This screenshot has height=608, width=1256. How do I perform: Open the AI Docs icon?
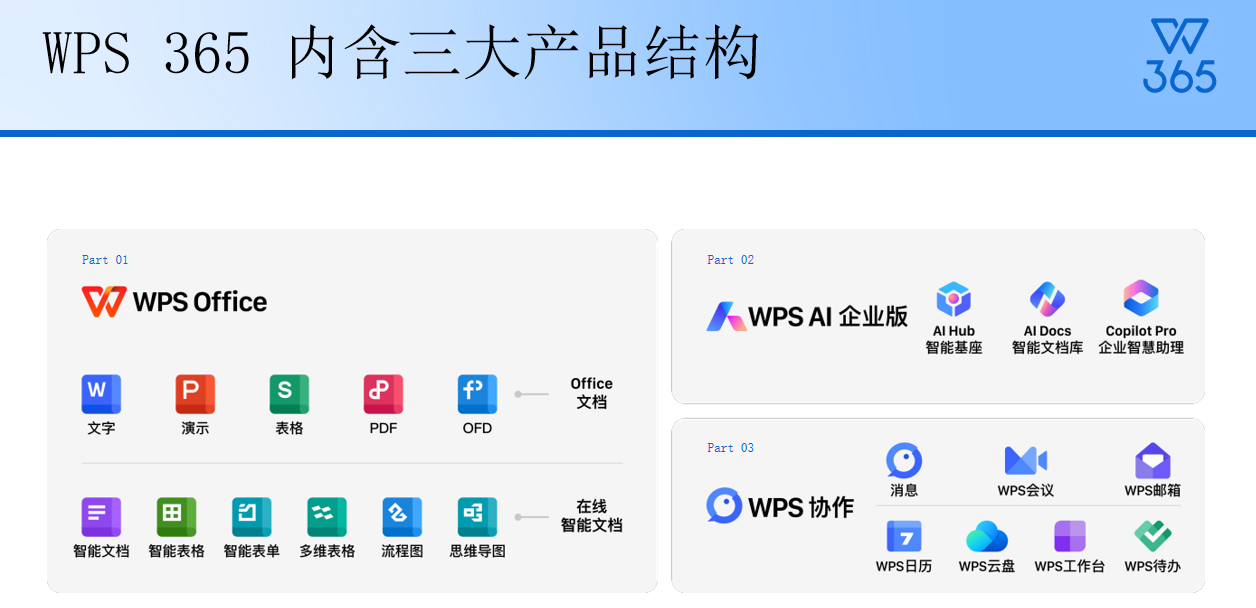click(1047, 299)
